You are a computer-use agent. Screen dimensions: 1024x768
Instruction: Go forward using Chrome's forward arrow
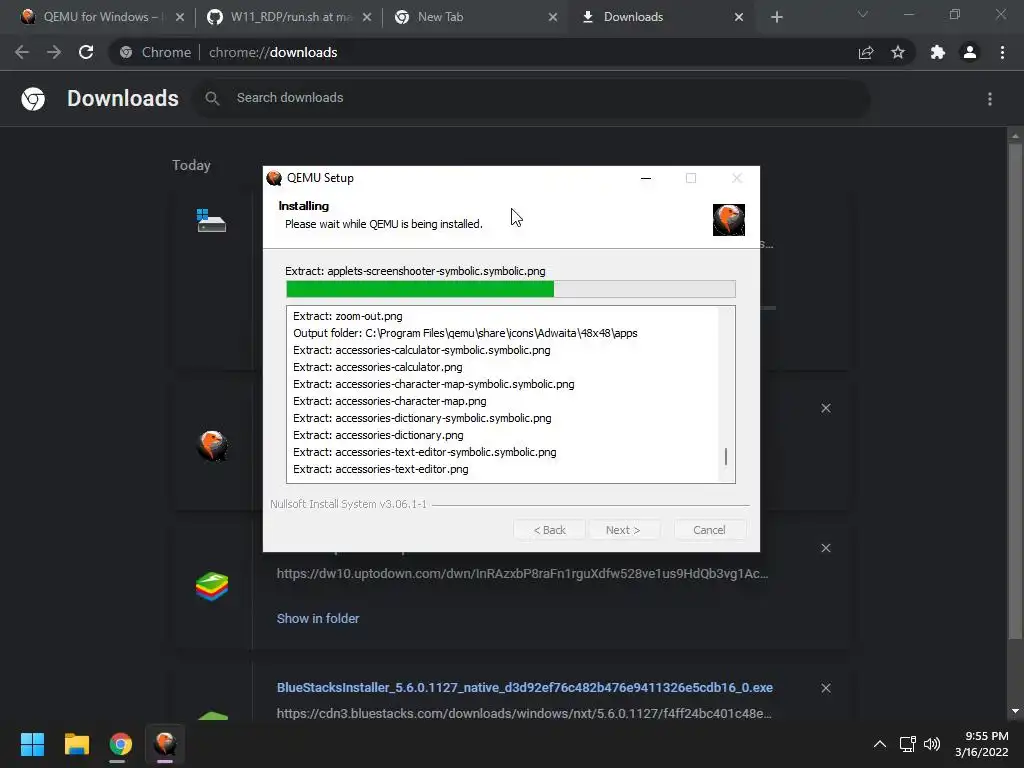(54, 52)
